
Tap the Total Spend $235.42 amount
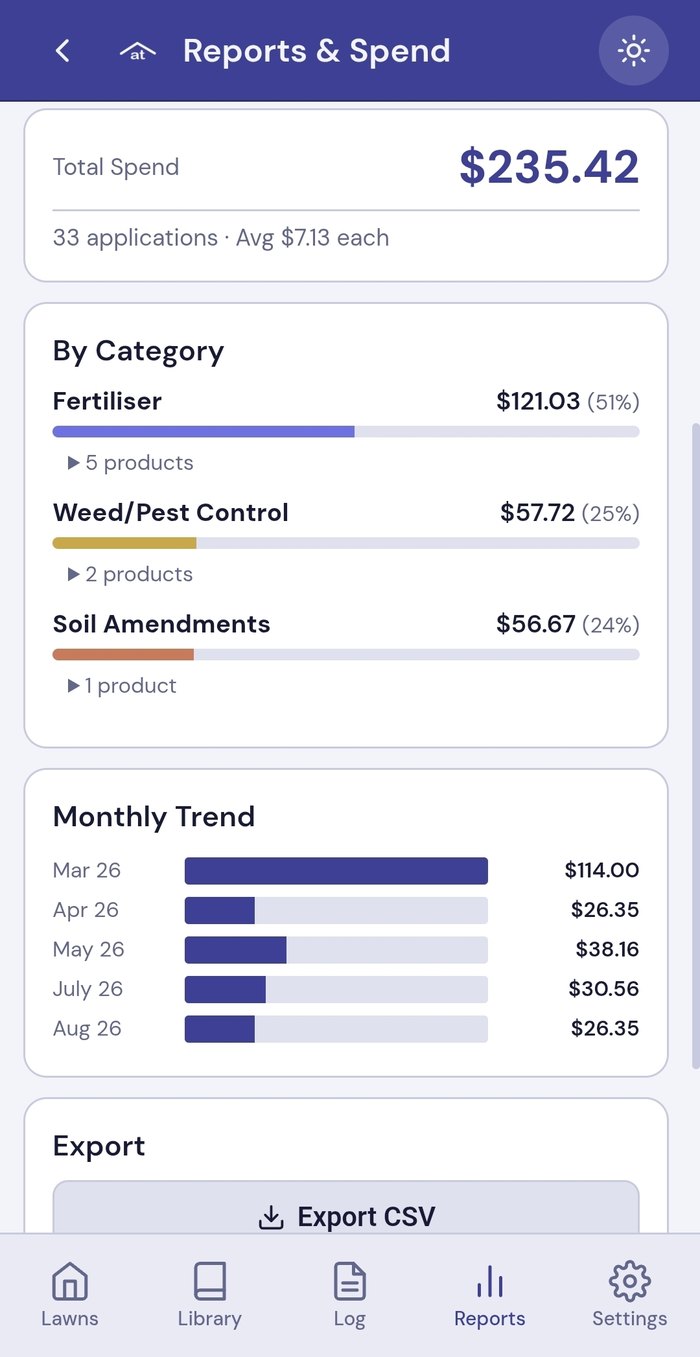tap(549, 167)
